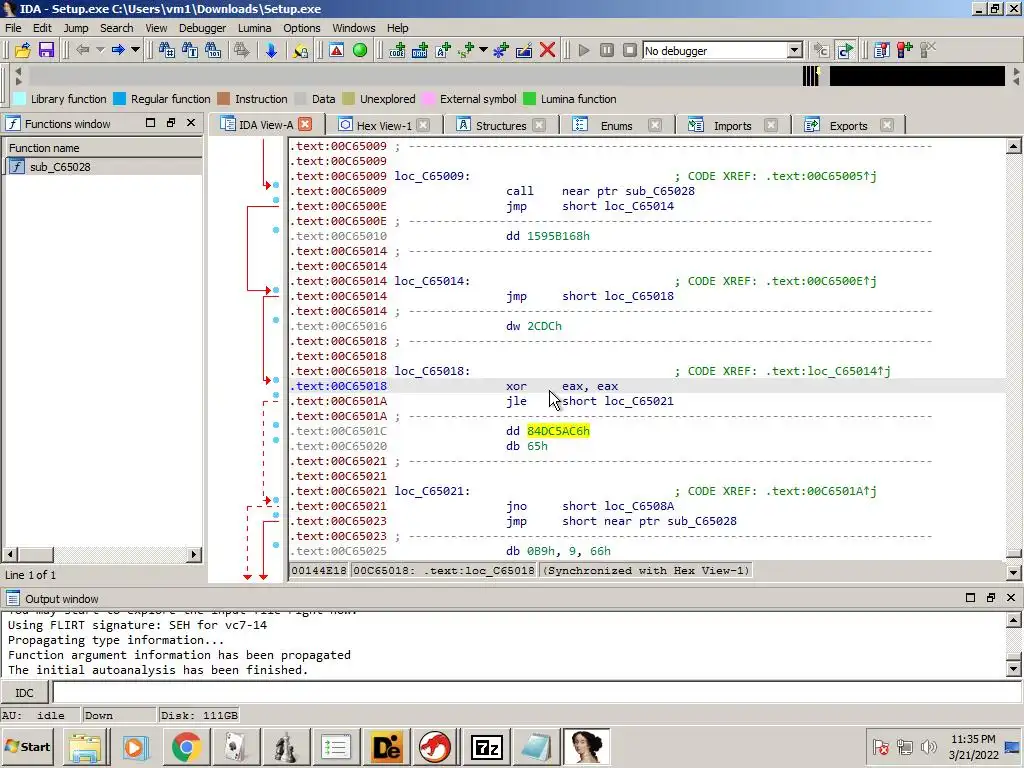
Task: Click the navigation band black region
Action: pyautogui.click(x=917, y=76)
